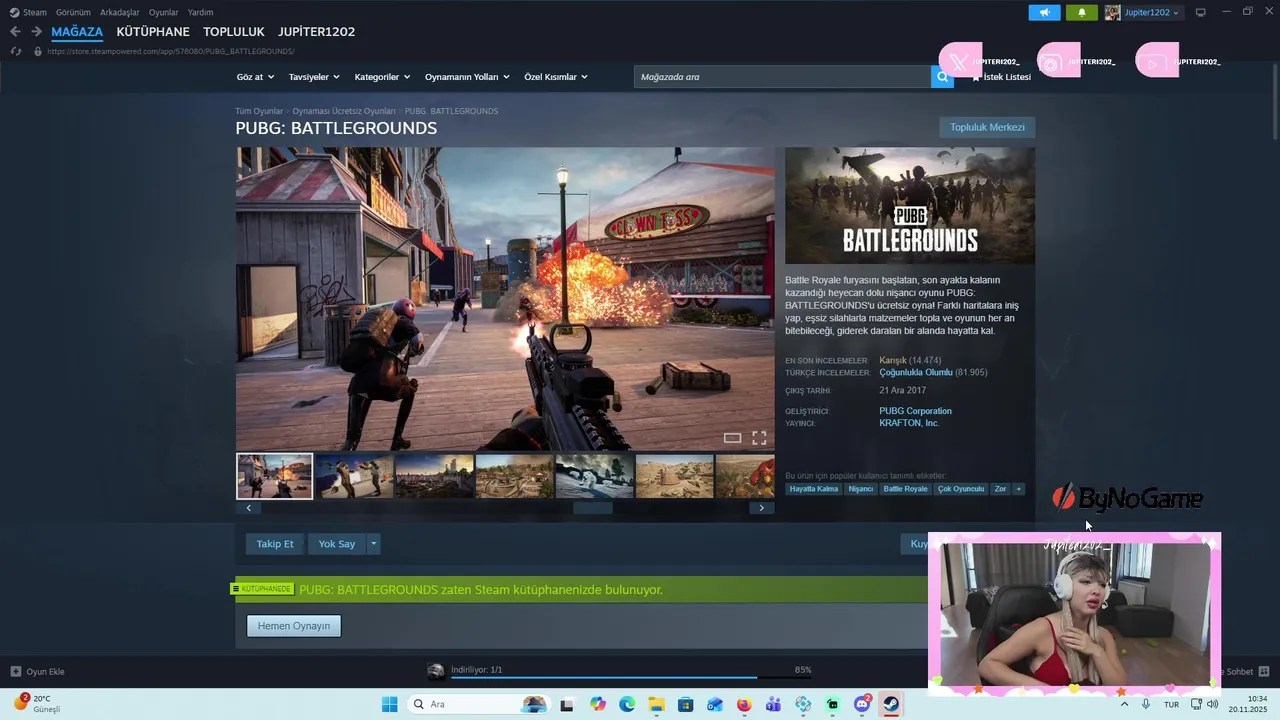This screenshot has width=1280, height=720.
Task: Click the Karışık recent reviews summary
Action: (x=893, y=360)
